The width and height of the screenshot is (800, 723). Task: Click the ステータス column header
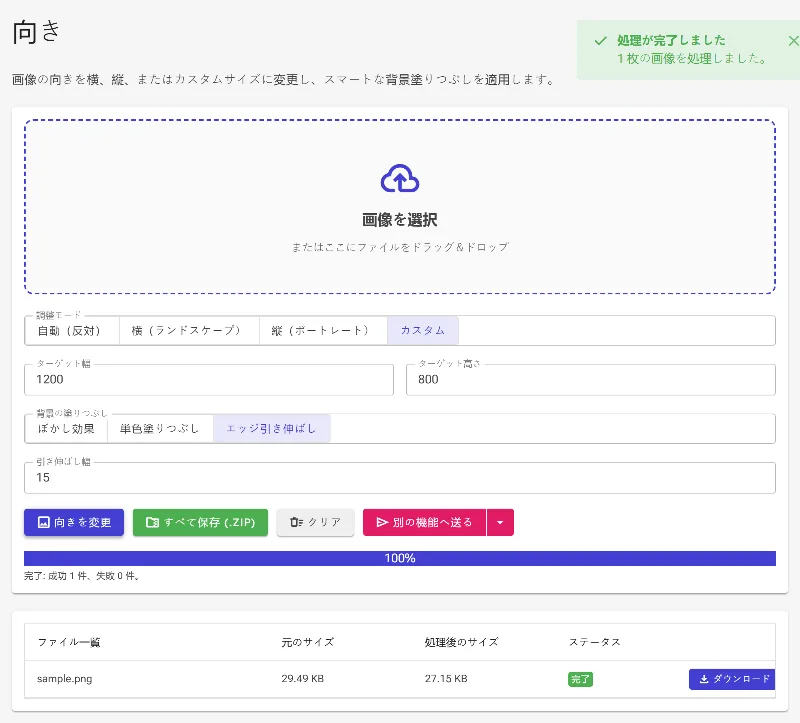click(595, 642)
